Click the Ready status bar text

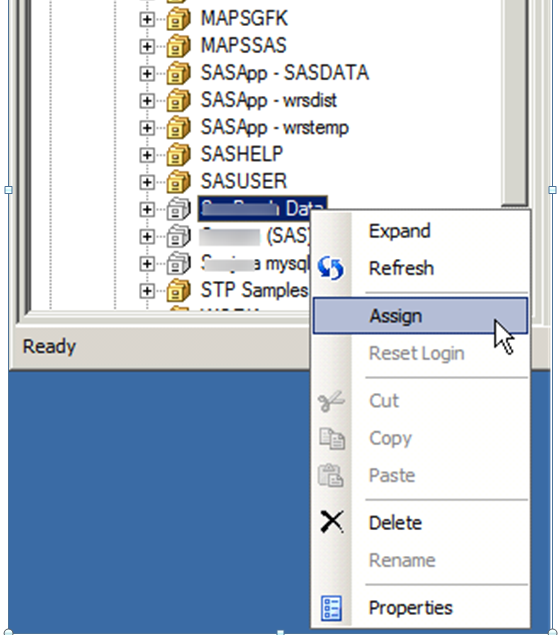(49, 347)
